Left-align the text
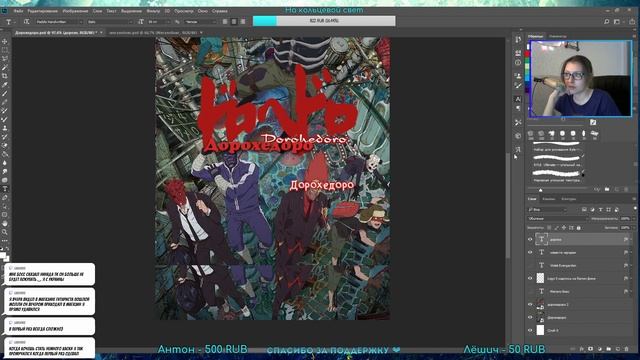The image size is (640, 360). tap(225, 22)
